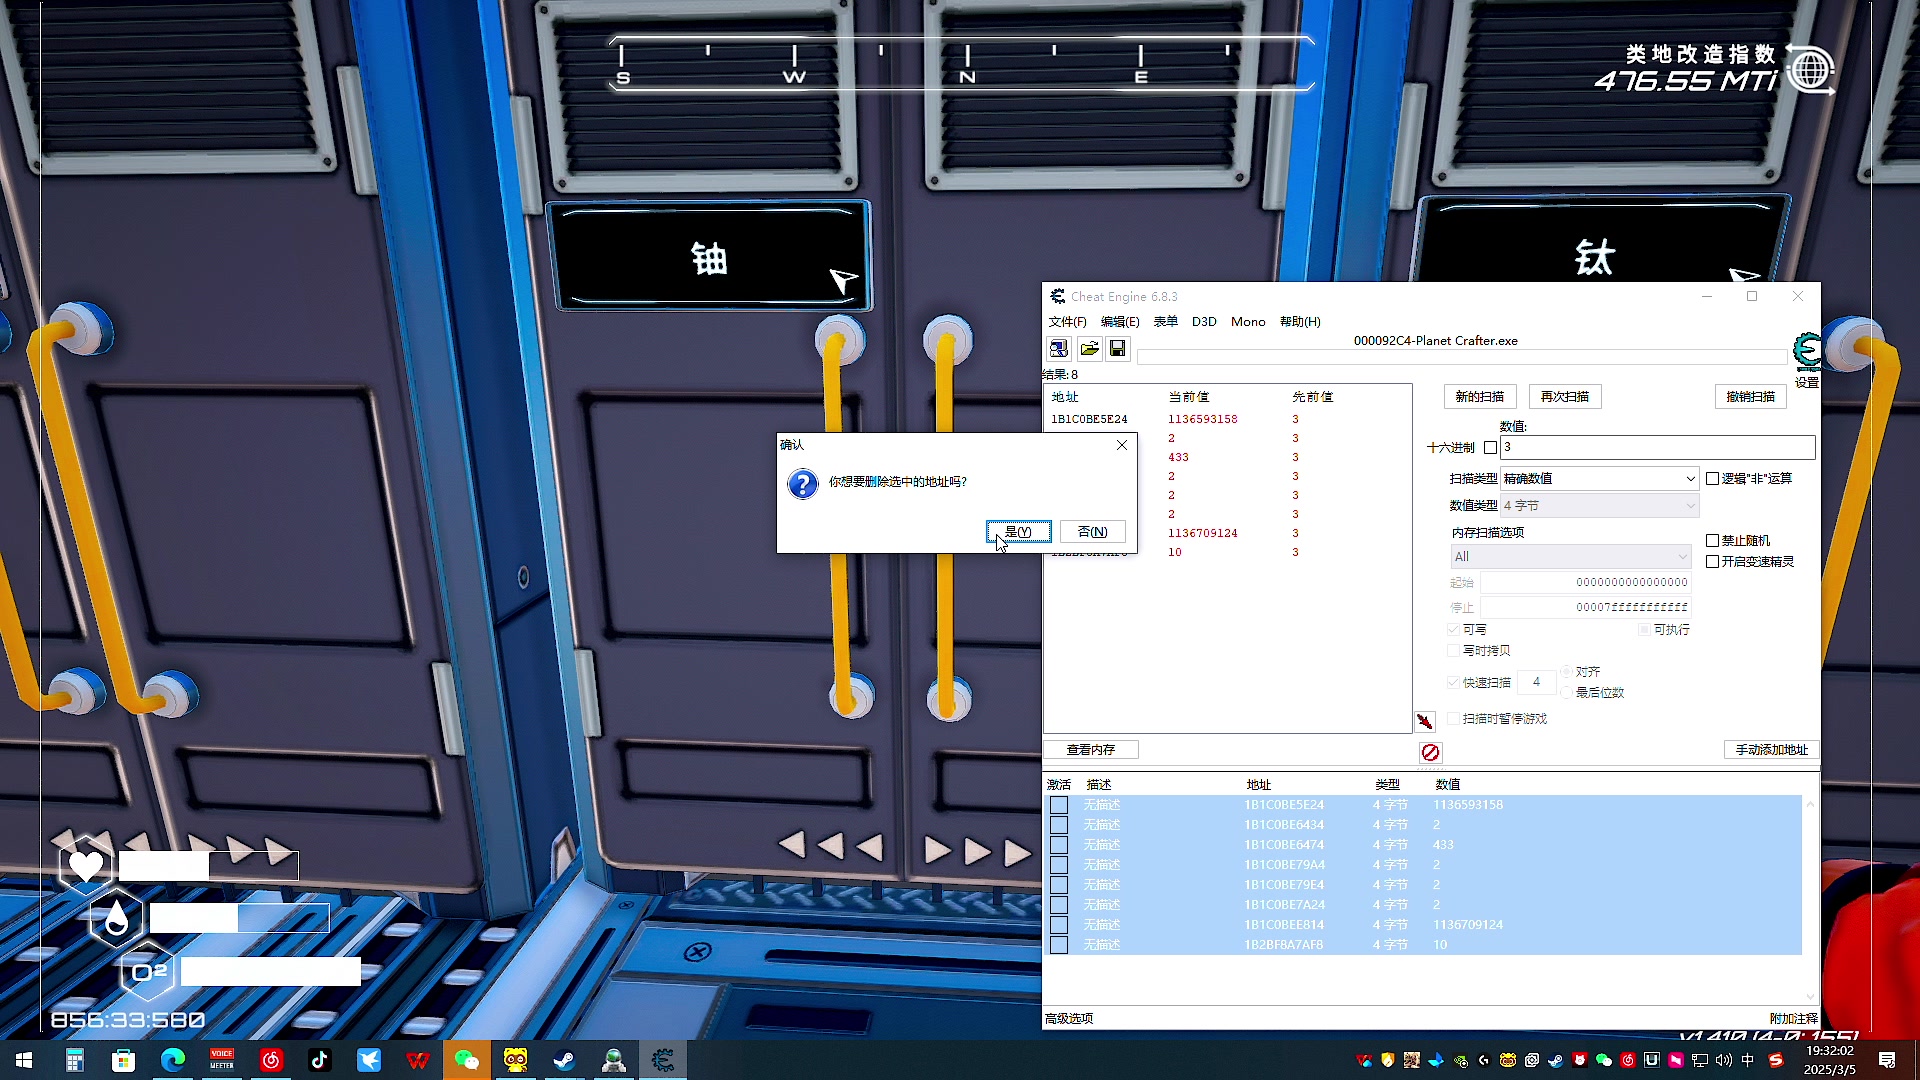This screenshot has height=1080, width=1920.
Task: Click the red circle clear list icon
Action: click(1430, 752)
